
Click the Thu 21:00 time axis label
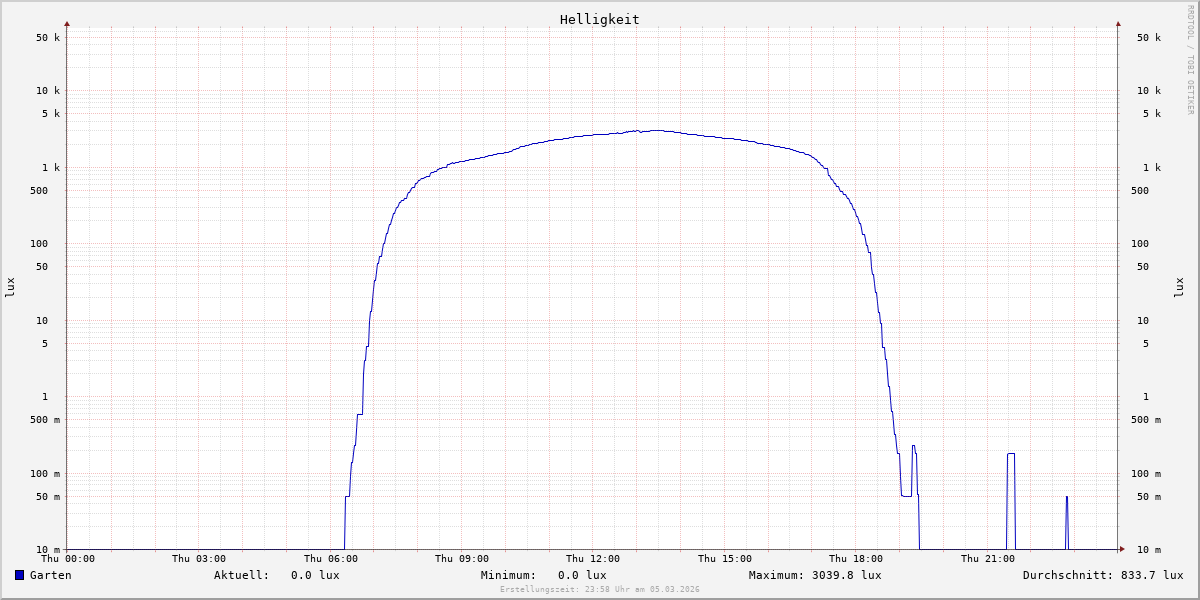click(987, 559)
